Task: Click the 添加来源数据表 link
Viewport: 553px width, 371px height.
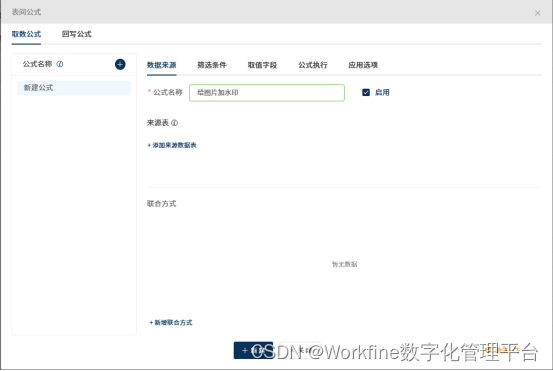Action: [x=172, y=145]
